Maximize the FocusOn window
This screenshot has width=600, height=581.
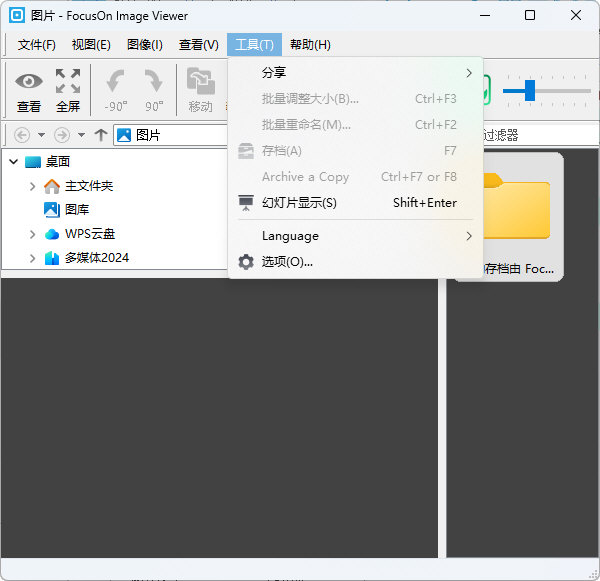pyautogui.click(x=530, y=15)
